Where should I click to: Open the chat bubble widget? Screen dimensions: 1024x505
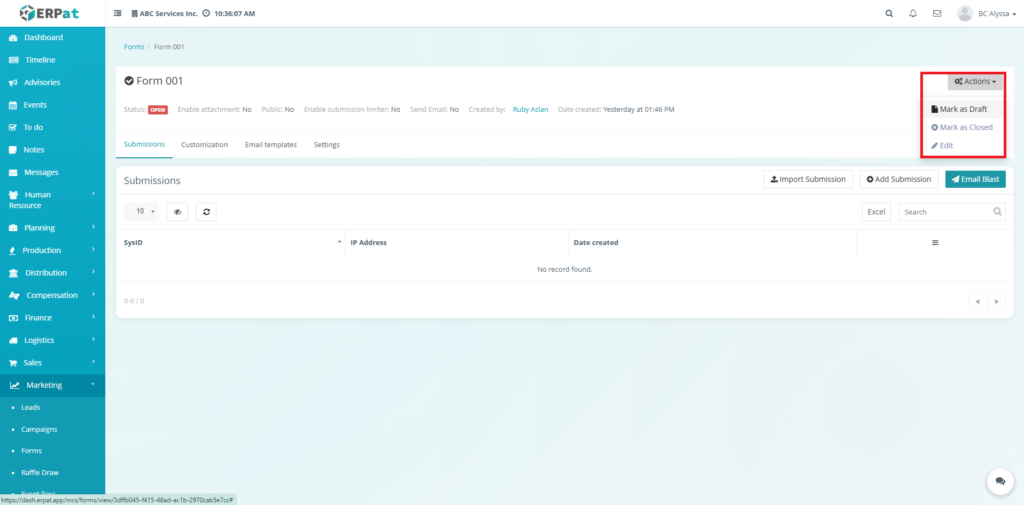tap(999, 481)
